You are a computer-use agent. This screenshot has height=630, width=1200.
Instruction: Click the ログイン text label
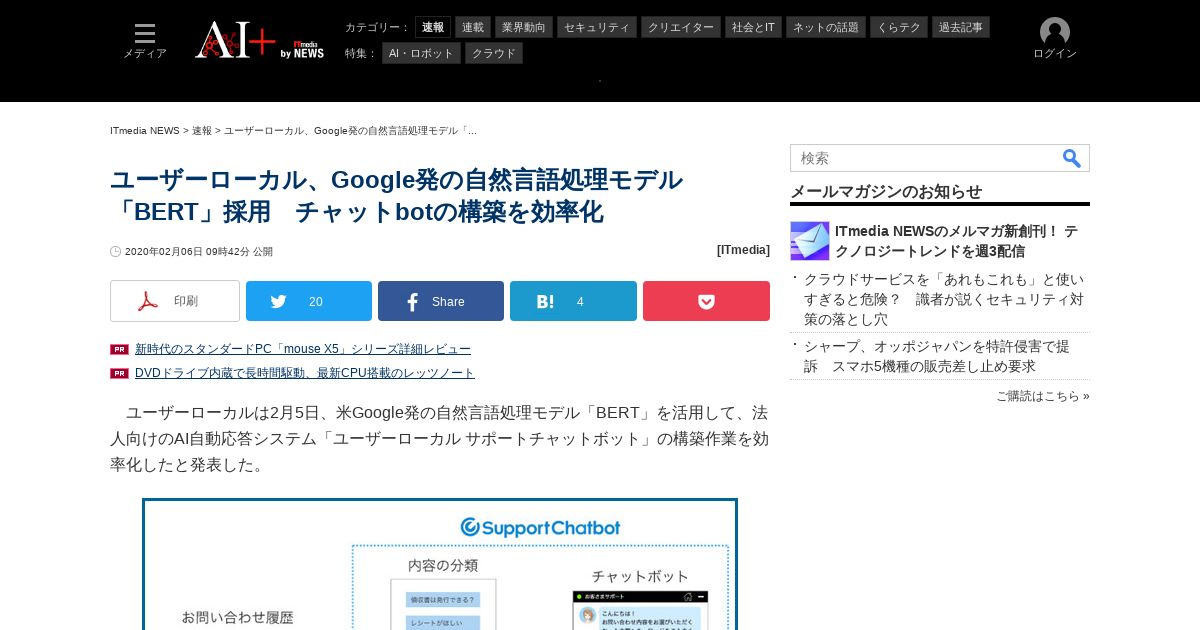click(x=1055, y=54)
